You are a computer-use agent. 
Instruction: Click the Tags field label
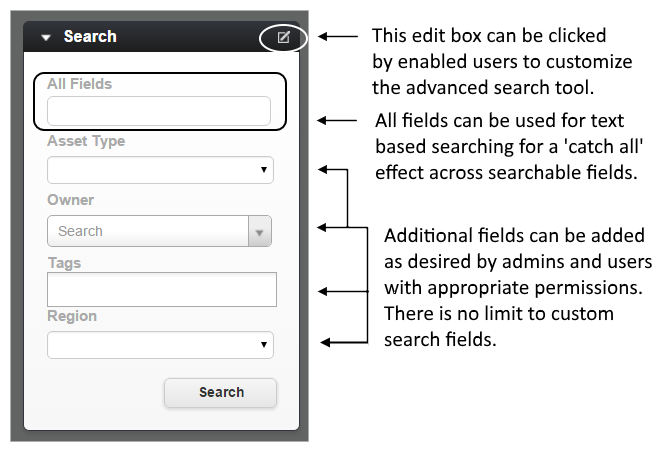click(x=64, y=263)
